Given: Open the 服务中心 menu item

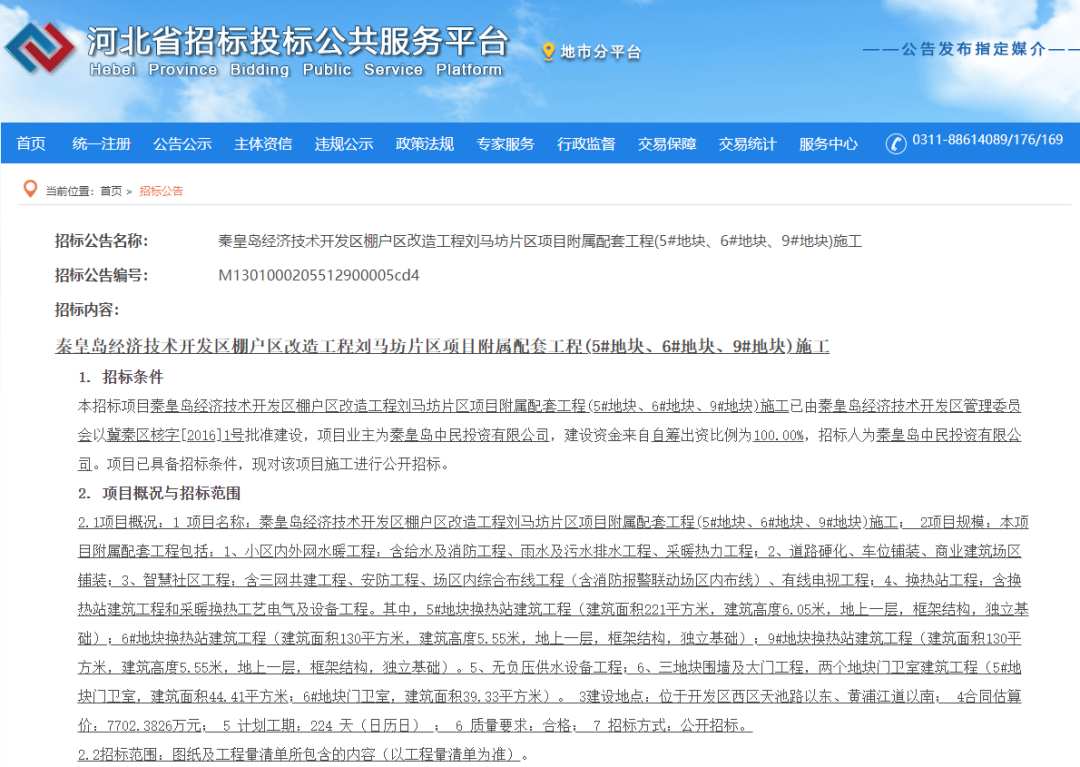Looking at the screenshot, I should [829, 144].
